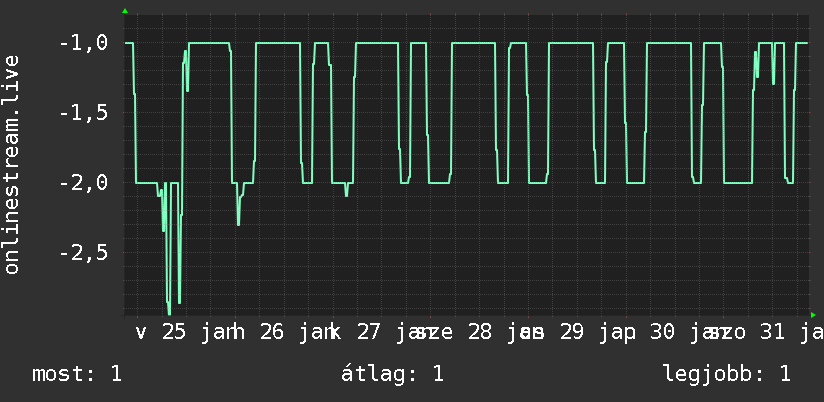The height and width of the screenshot is (402, 824).
Task: Click the date label 29 on time axis
Action: click(572, 333)
